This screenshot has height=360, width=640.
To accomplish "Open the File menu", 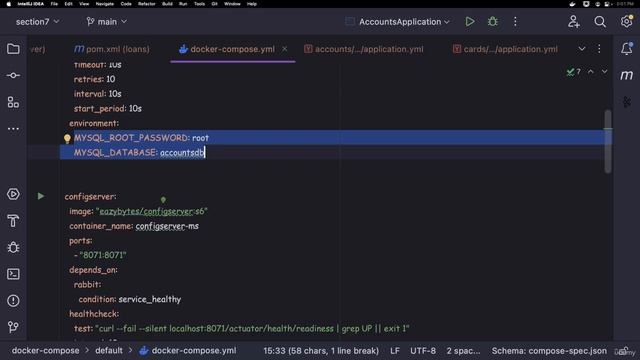I will pos(54,4).
